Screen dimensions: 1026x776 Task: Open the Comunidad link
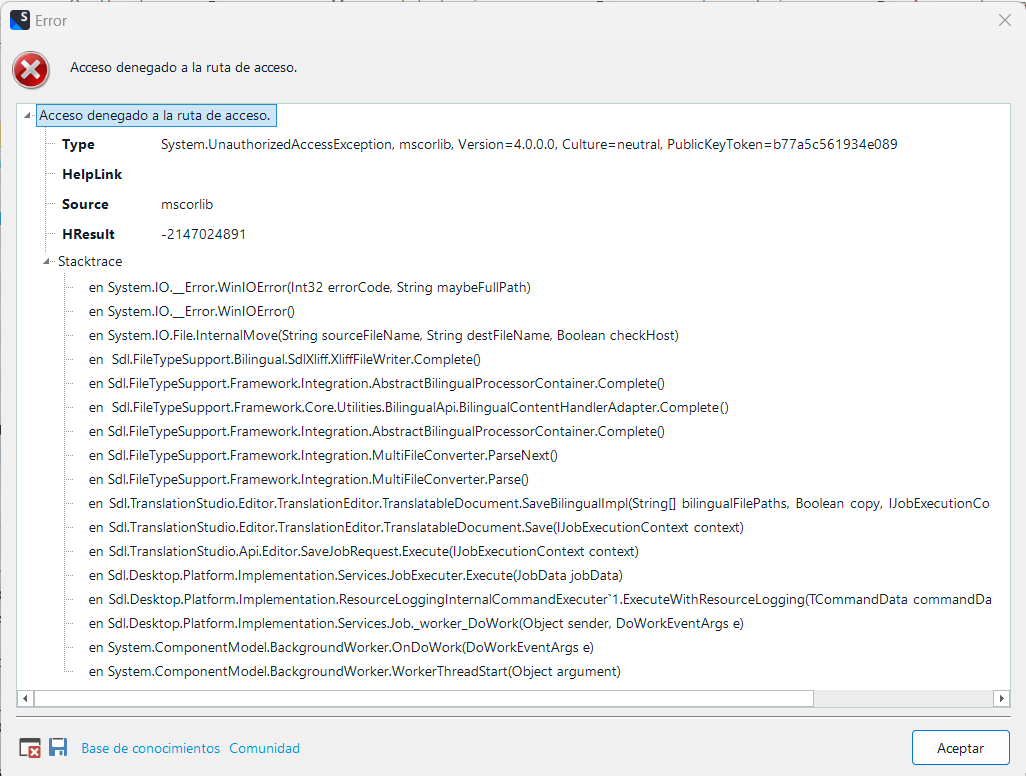click(264, 748)
